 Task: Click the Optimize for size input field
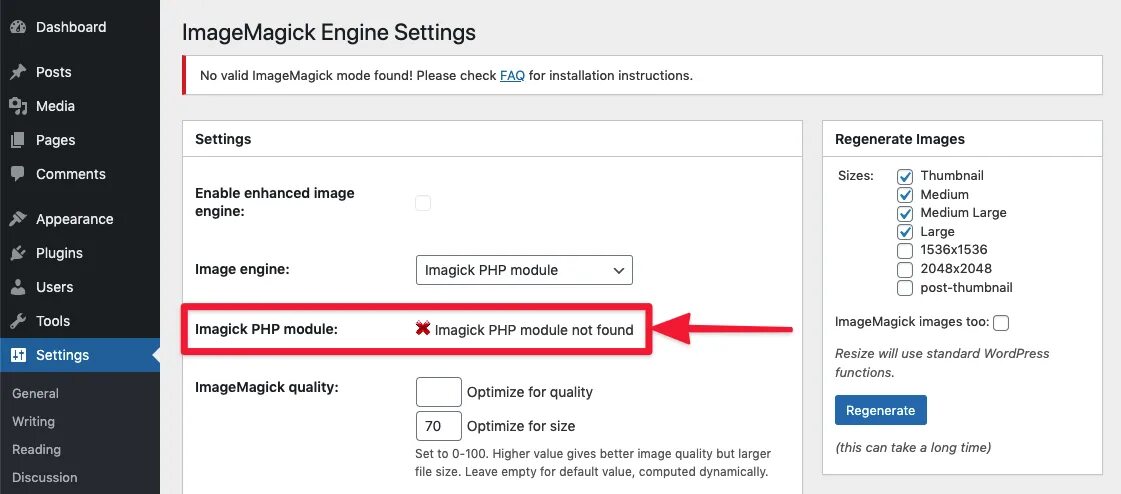[438, 426]
